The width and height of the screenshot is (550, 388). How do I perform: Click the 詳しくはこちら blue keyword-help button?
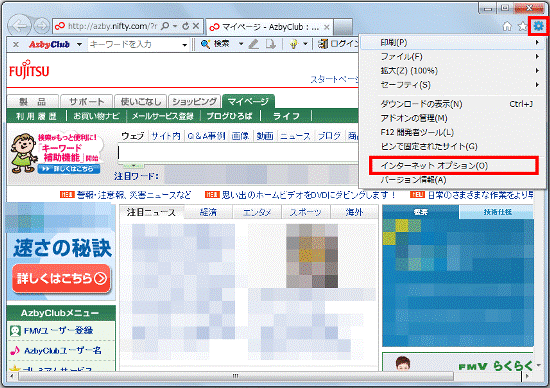tap(69, 169)
